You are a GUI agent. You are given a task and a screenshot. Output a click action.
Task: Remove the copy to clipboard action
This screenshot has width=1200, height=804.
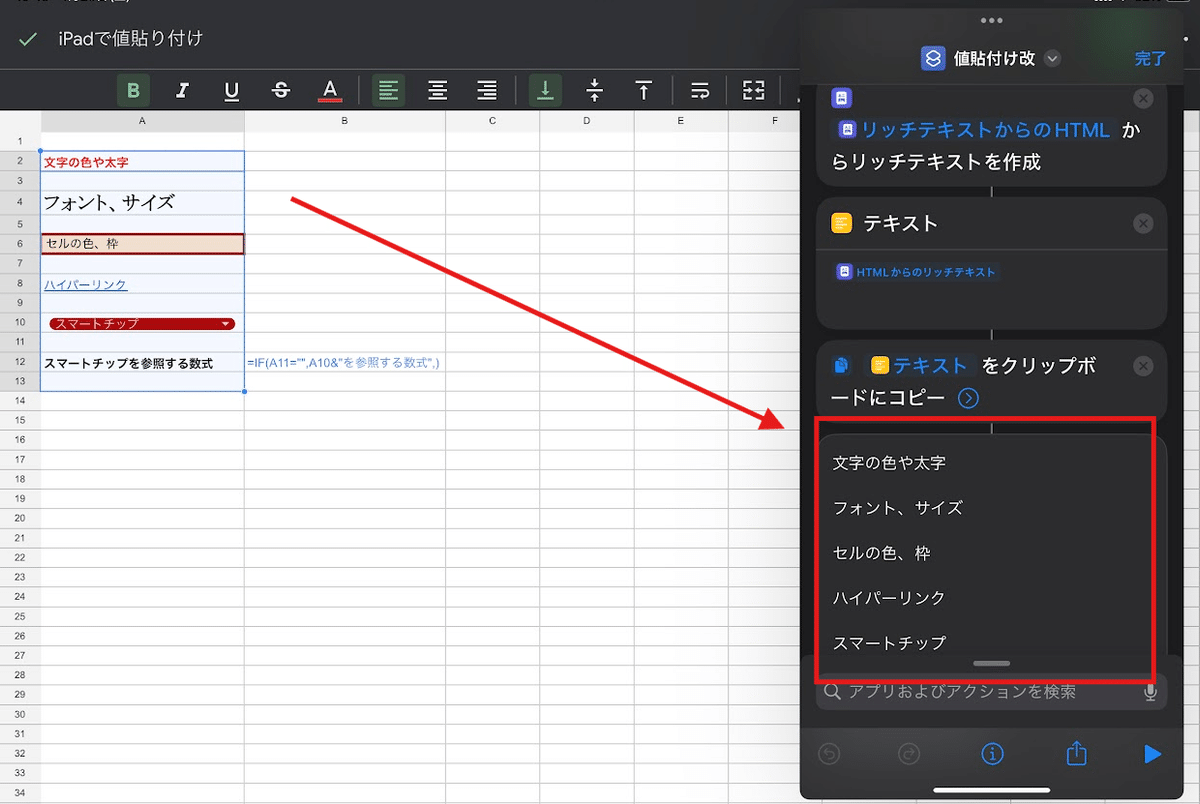click(x=1143, y=367)
